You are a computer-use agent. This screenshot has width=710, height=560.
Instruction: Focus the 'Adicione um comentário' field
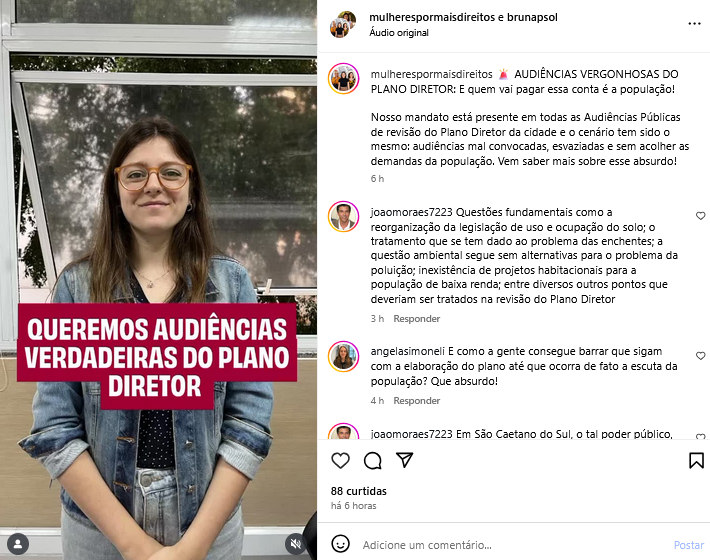click(514, 545)
